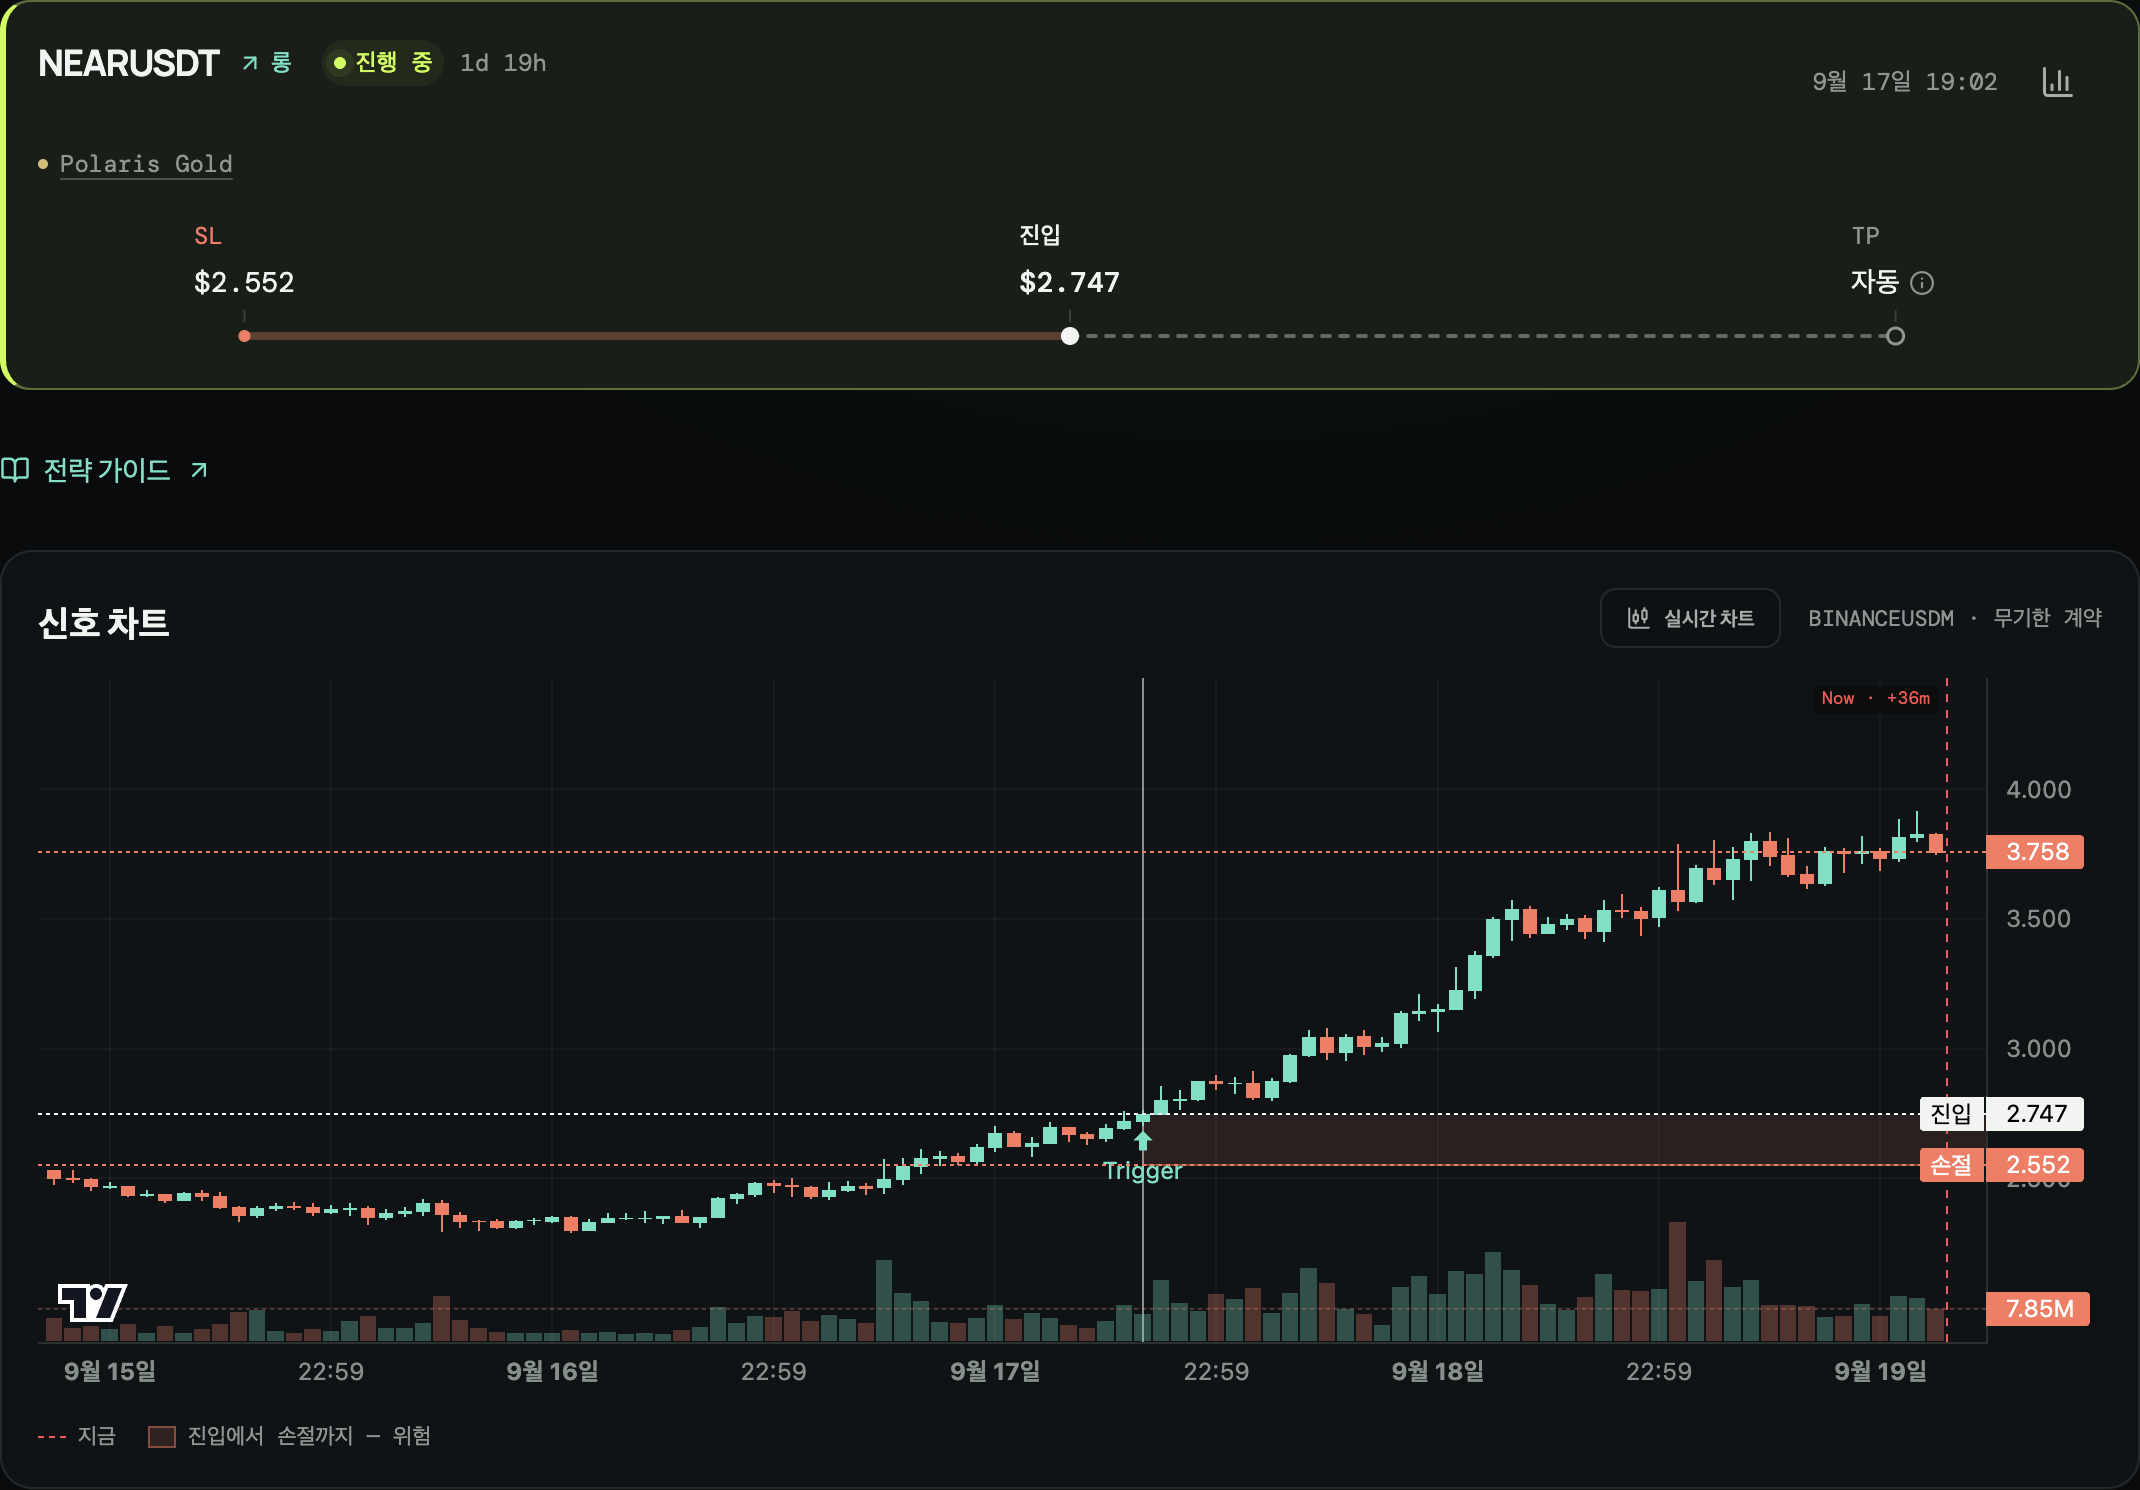The width and height of the screenshot is (2140, 1490).
Task: Click the 1d 19h duration text
Action: pos(503,63)
